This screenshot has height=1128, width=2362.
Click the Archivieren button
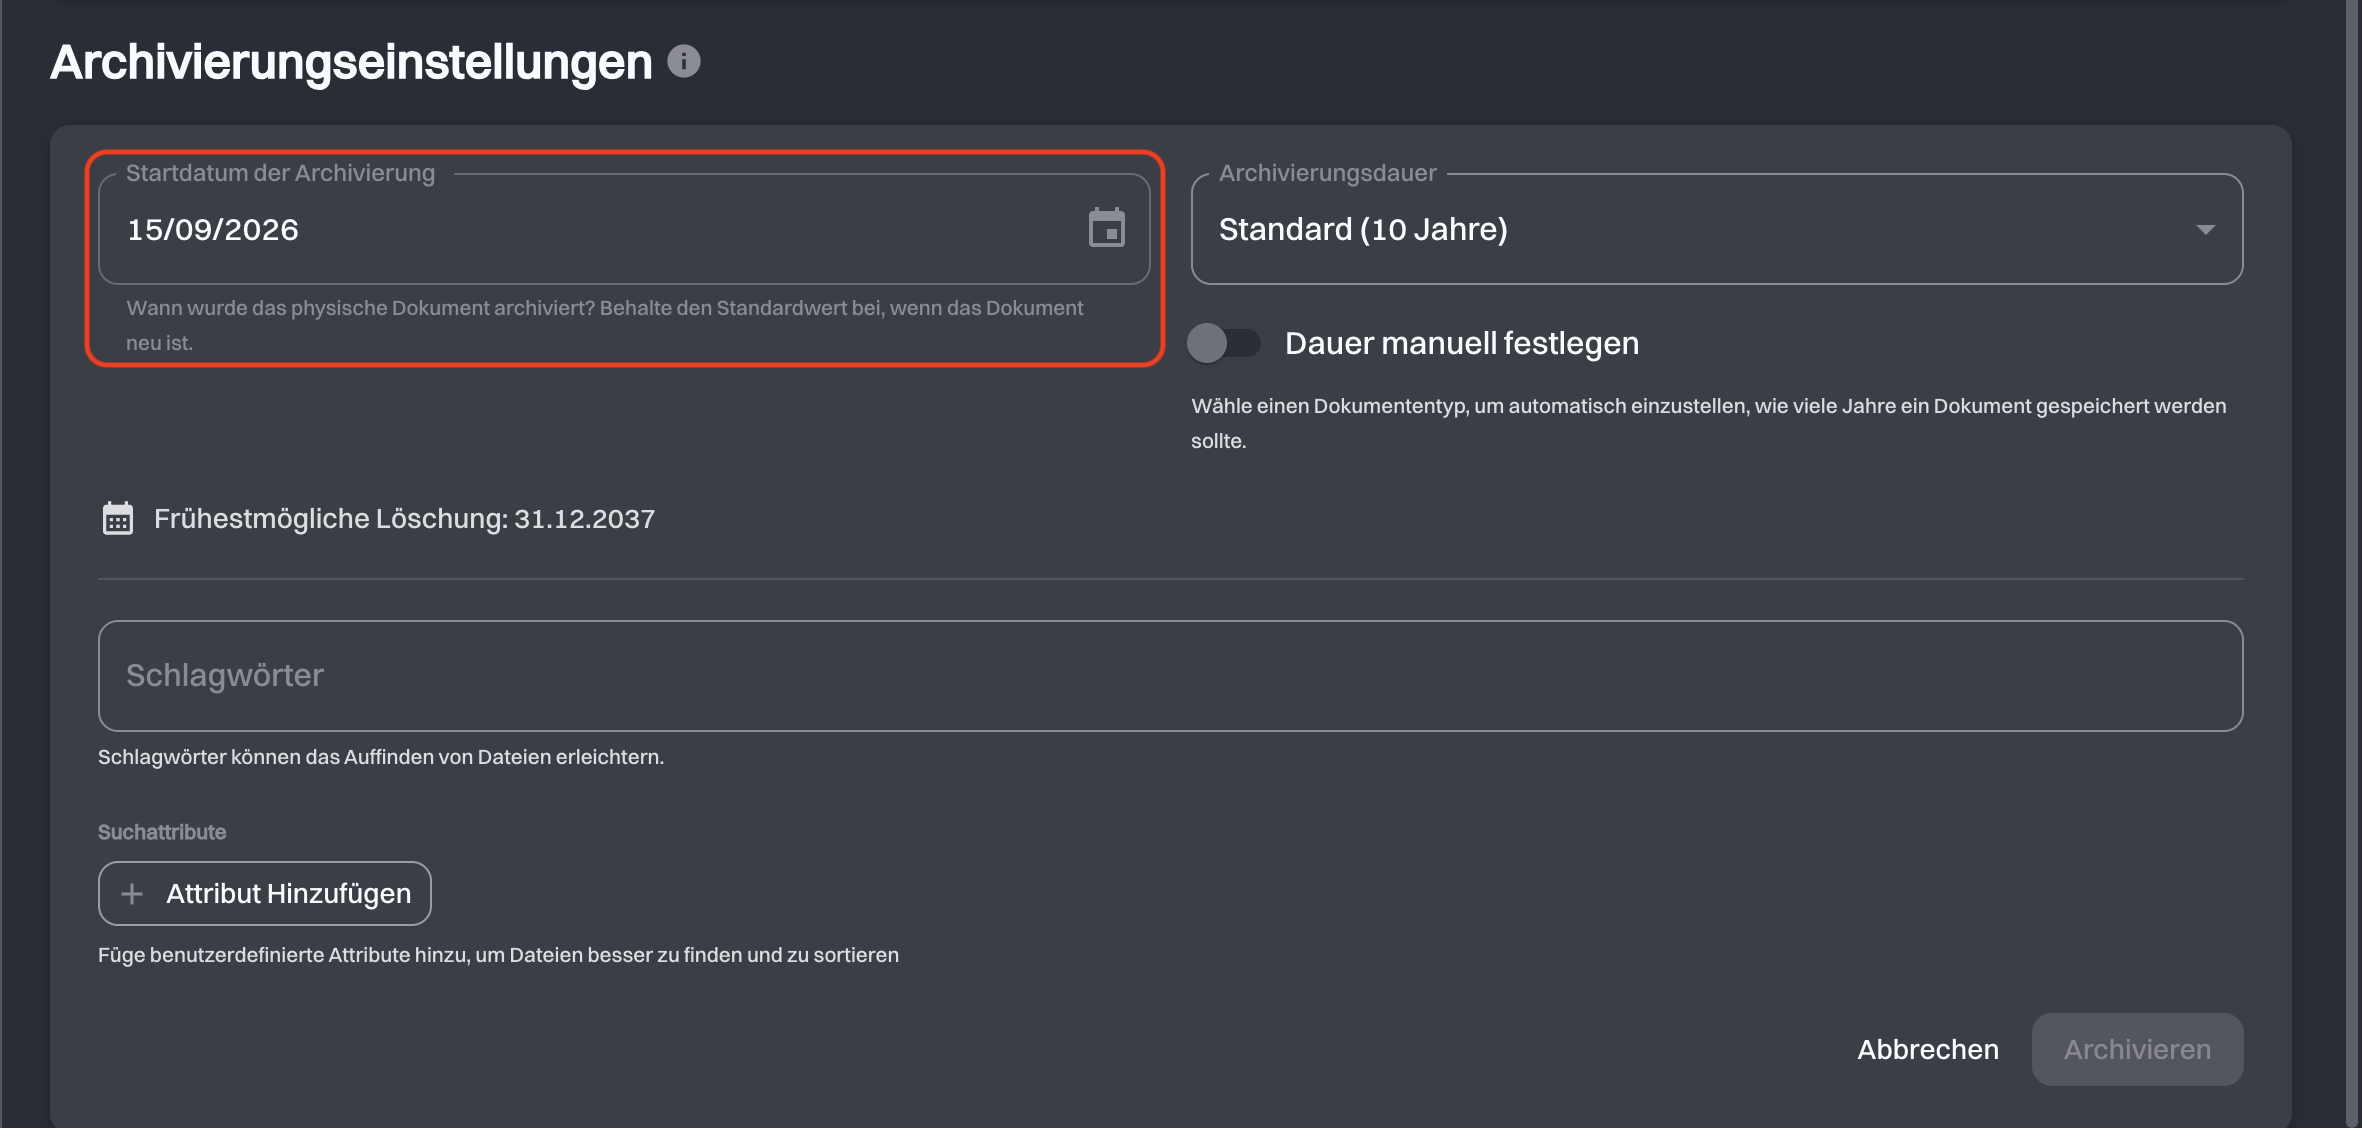[x=2137, y=1049]
